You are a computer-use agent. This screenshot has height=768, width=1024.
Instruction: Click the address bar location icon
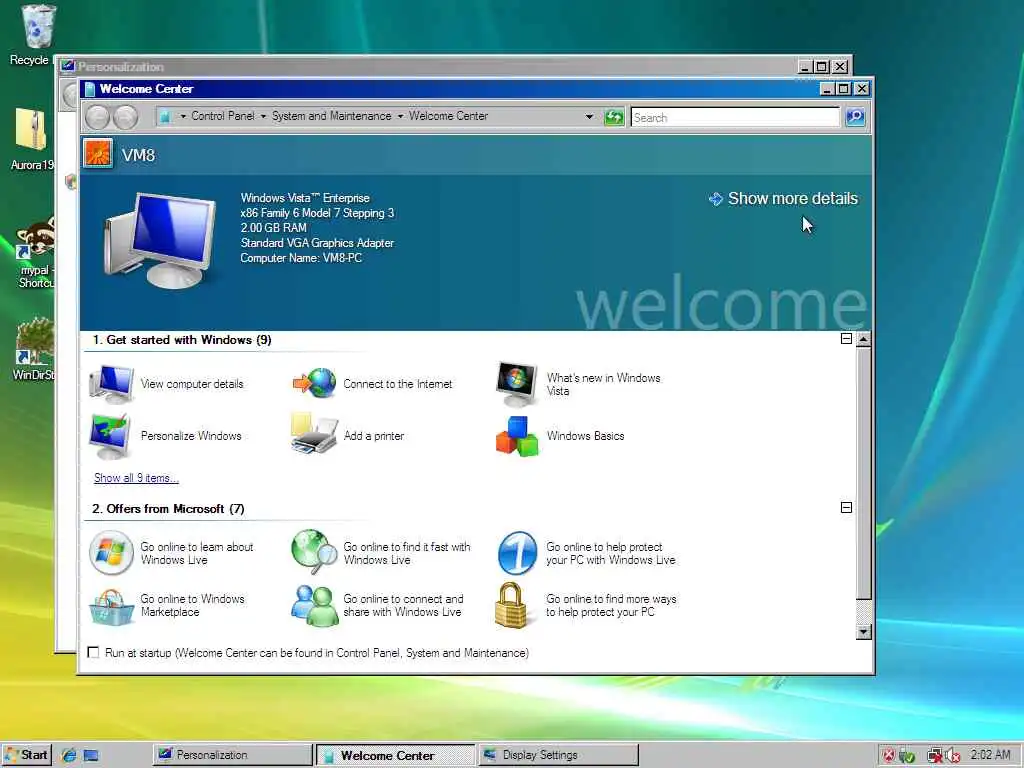pos(165,117)
